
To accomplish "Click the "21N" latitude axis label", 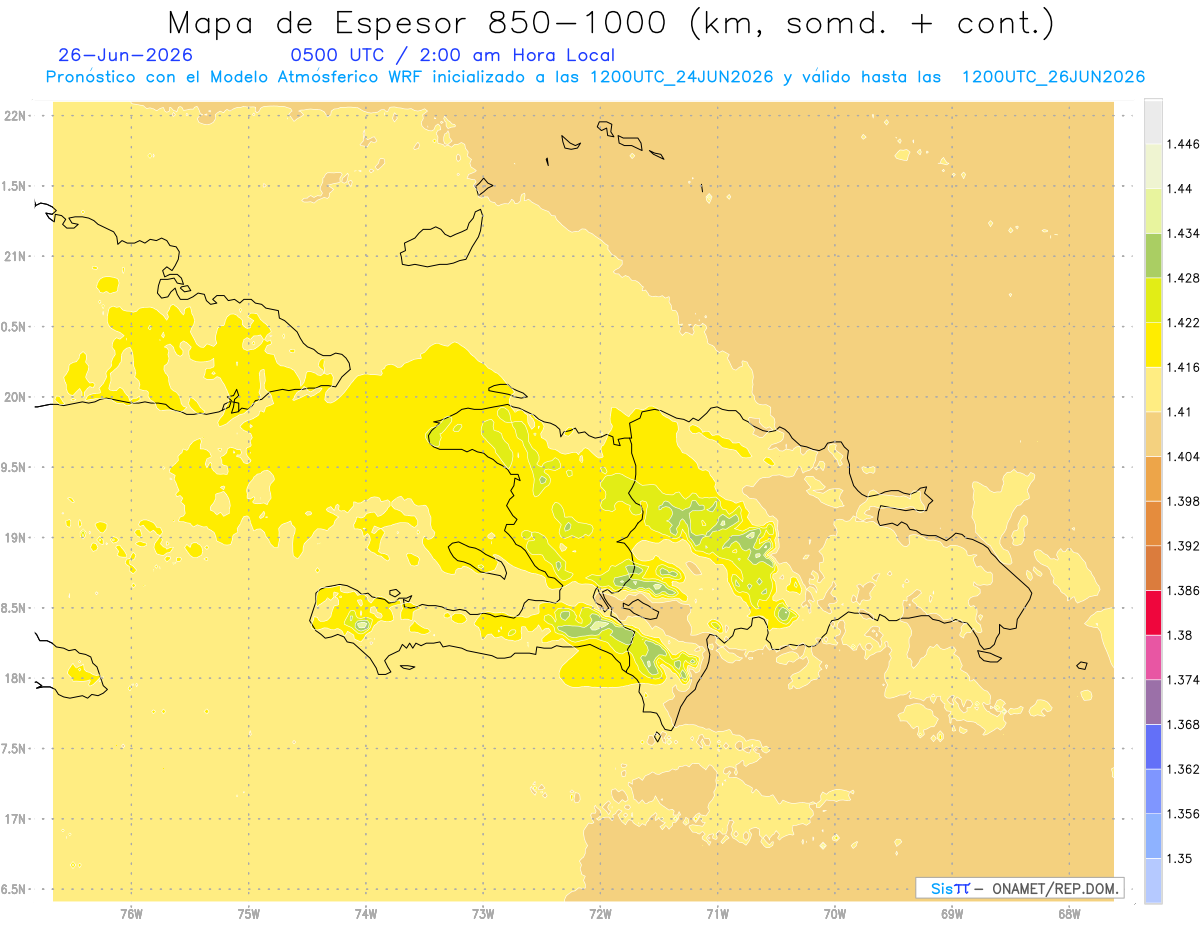I will 15,257.
